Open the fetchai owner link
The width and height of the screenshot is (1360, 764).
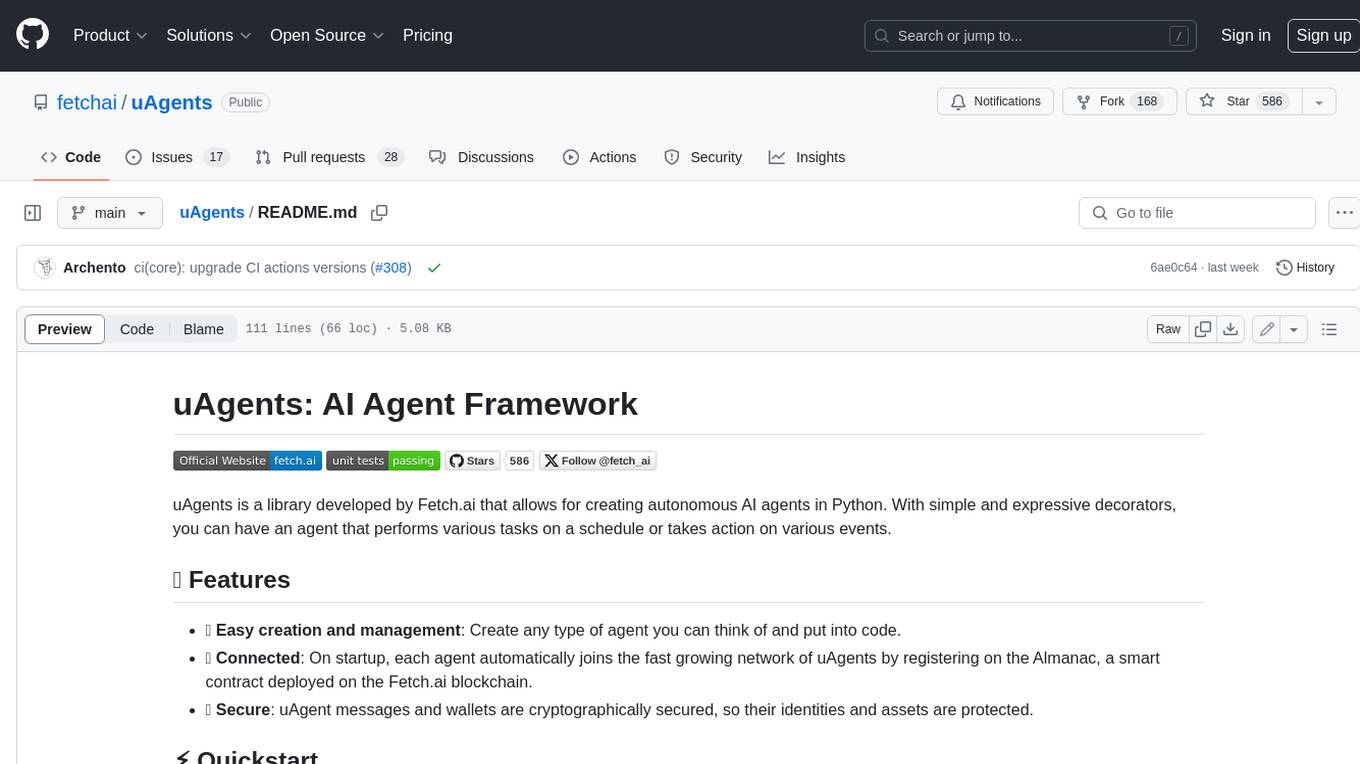coord(87,102)
